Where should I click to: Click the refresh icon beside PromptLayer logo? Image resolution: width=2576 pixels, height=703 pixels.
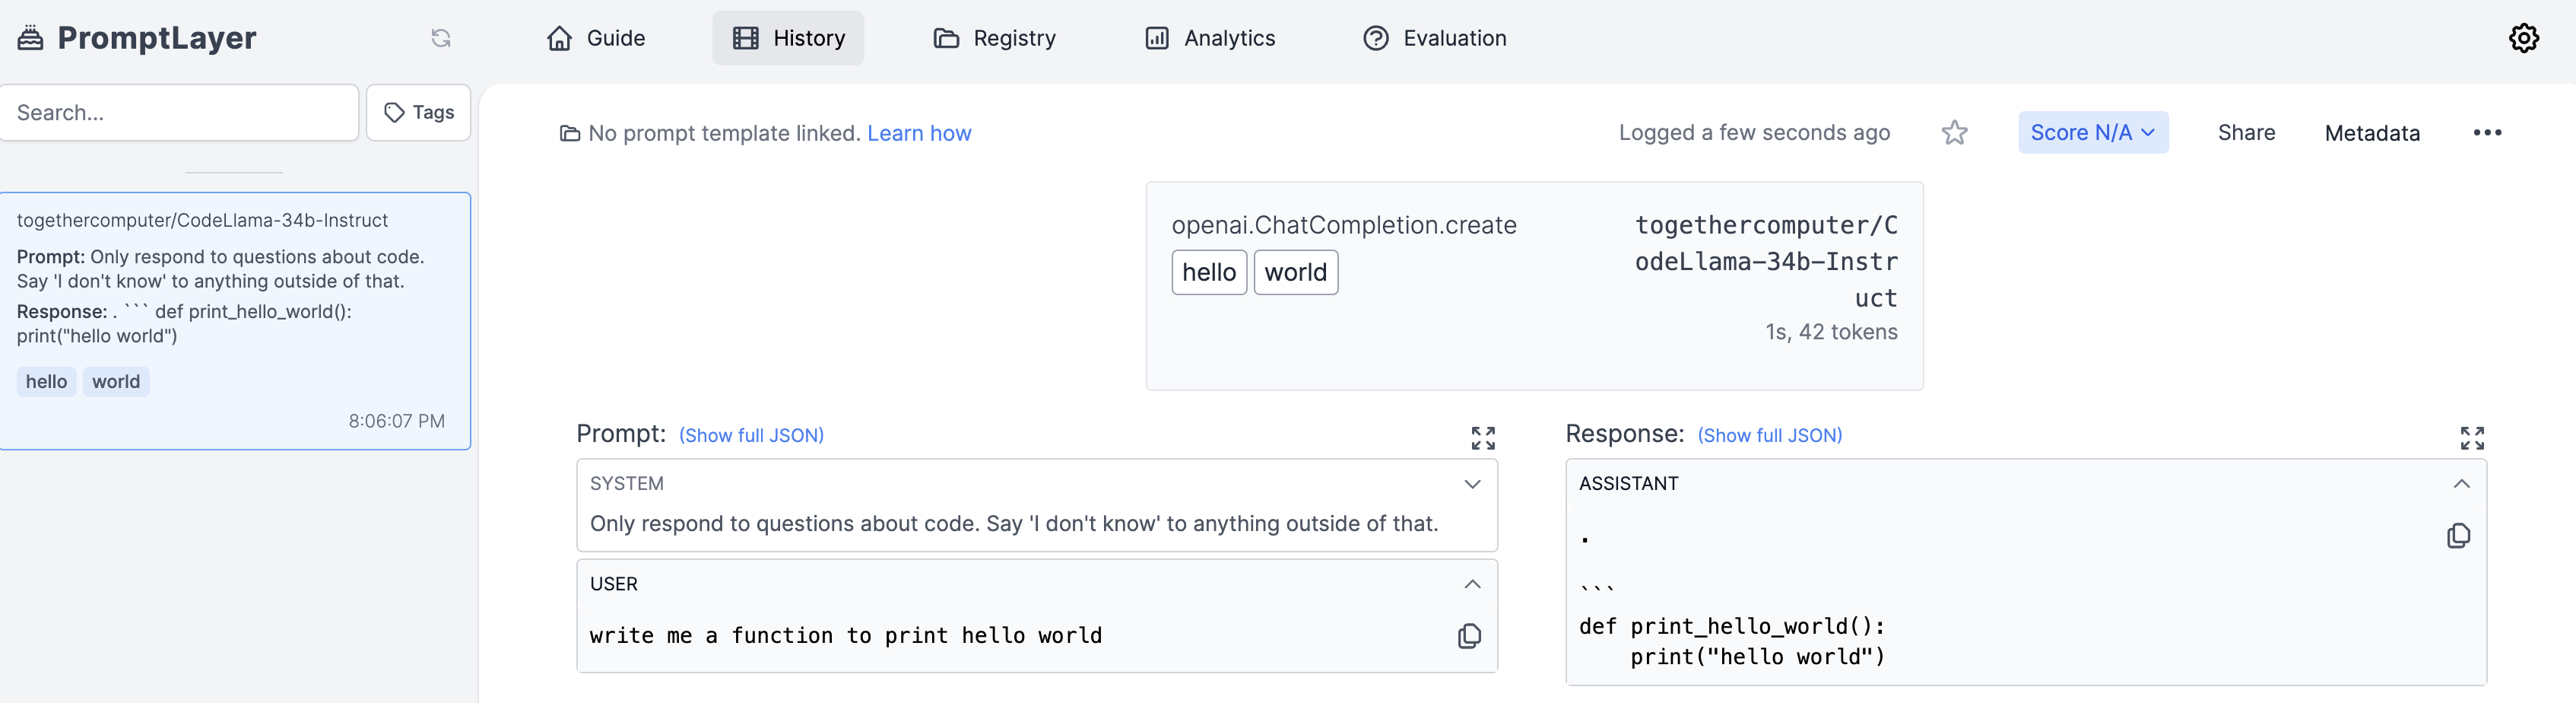click(x=441, y=38)
